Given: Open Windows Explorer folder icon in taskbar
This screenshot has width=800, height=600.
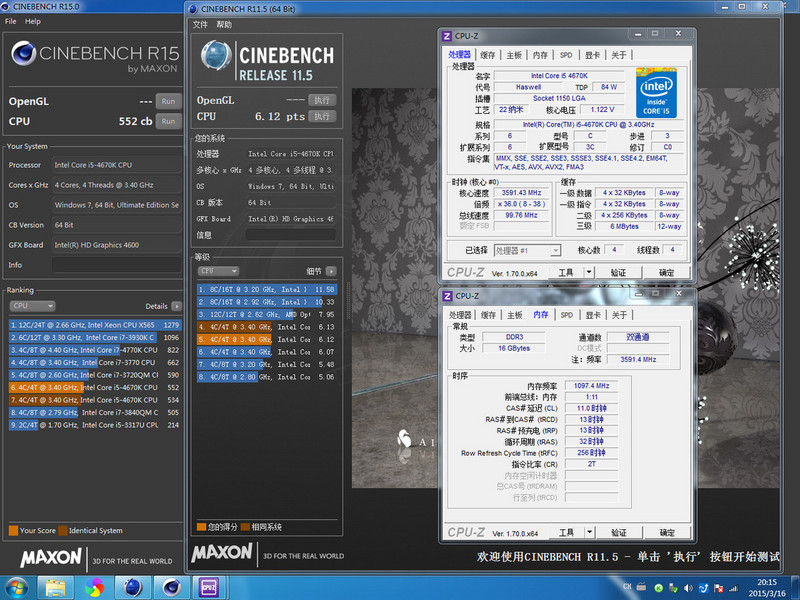Looking at the screenshot, I should tap(55, 586).
